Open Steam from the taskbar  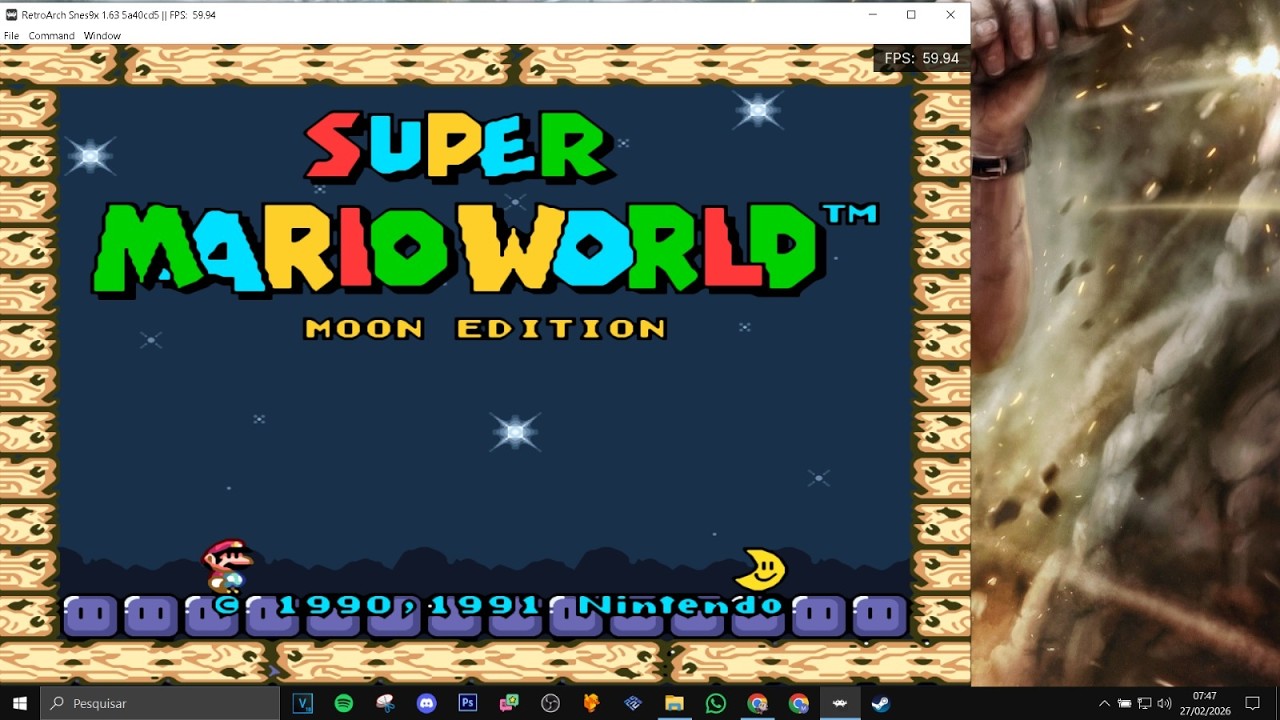point(881,703)
